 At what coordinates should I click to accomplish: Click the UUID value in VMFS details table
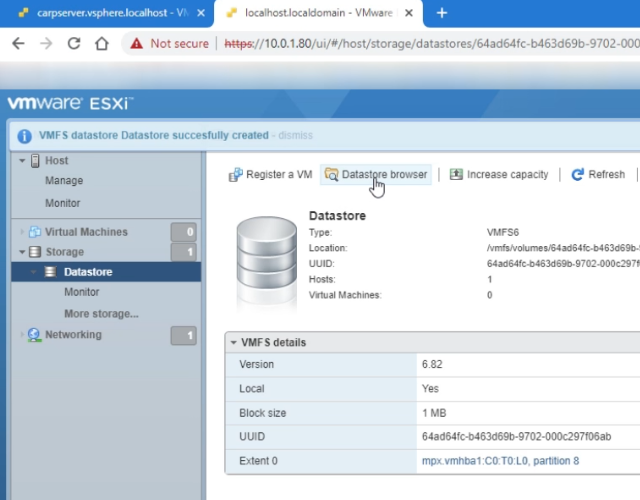click(x=516, y=437)
